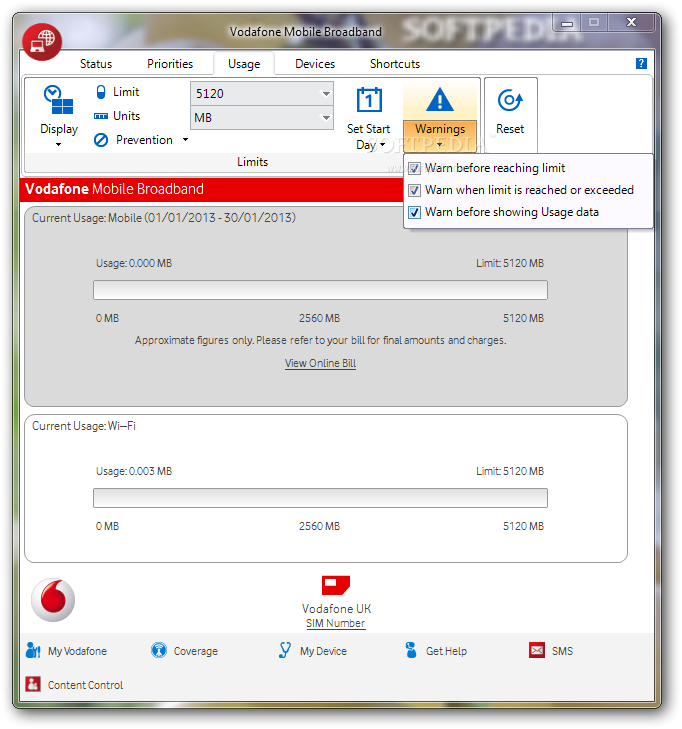The height and width of the screenshot is (729, 682).
Task: Open the Coverage link
Action: coord(196,651)
